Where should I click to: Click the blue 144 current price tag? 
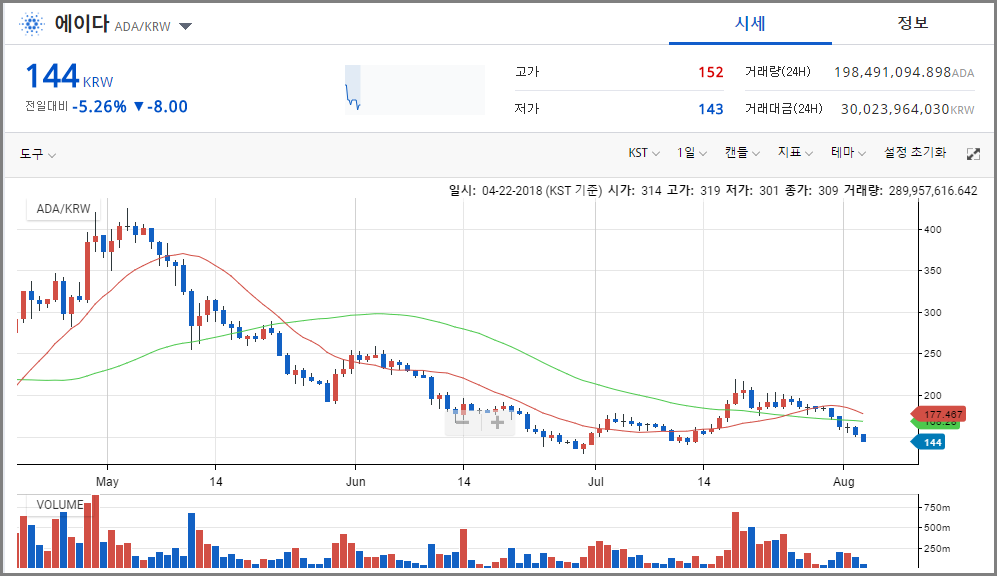(x=932, y=442)
